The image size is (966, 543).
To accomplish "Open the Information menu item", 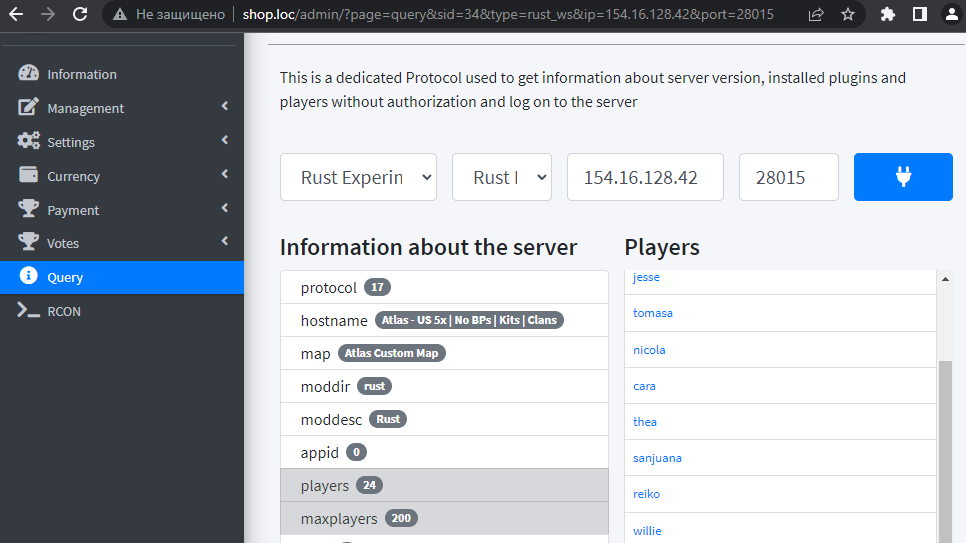I will click(x=81, y=74).
